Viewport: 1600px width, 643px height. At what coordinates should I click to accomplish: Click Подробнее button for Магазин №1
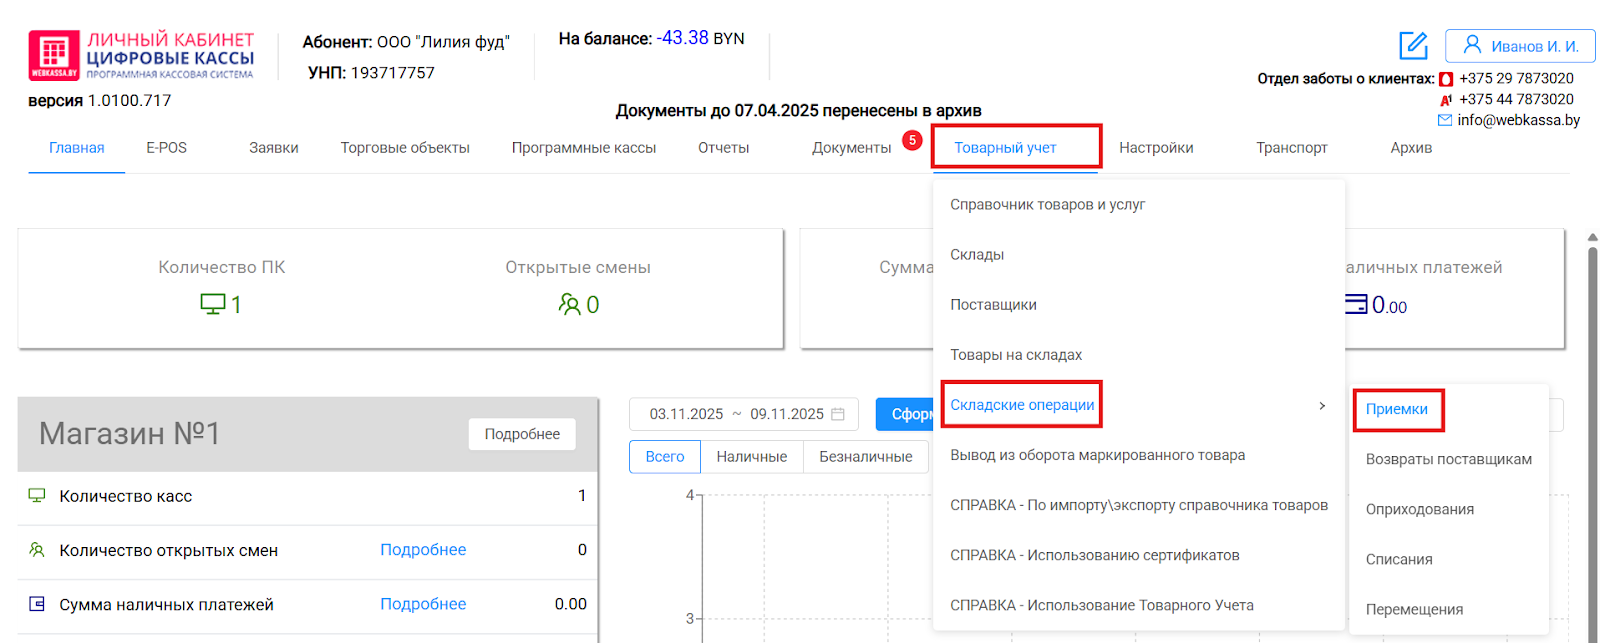[522, 434]
